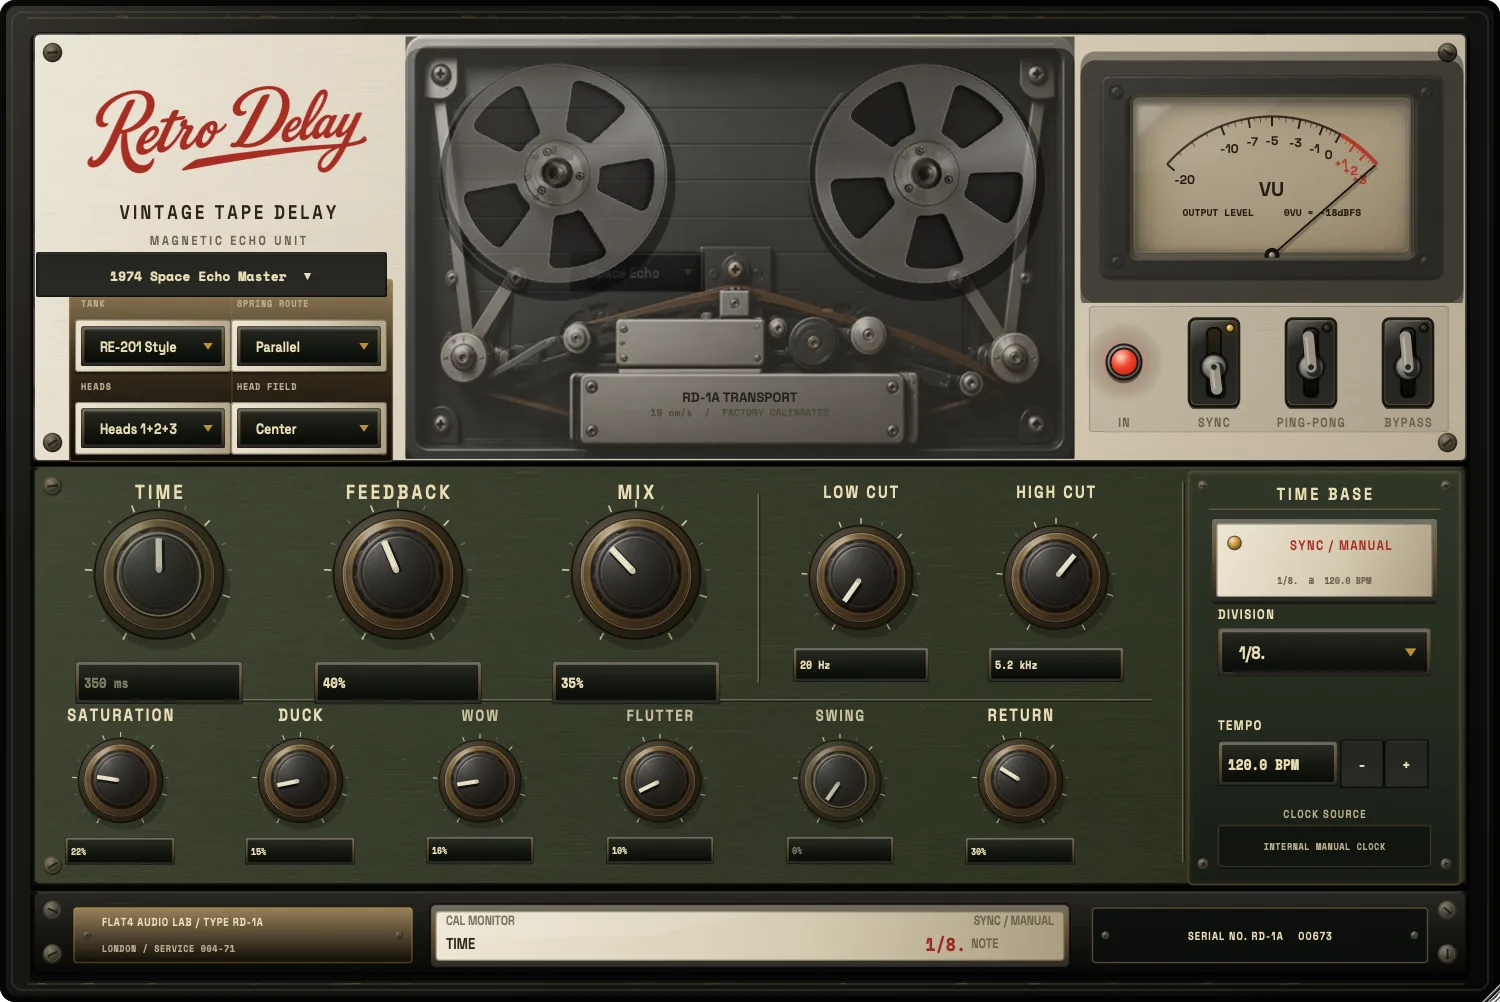Click the SATURATION knob

[120, 780]
